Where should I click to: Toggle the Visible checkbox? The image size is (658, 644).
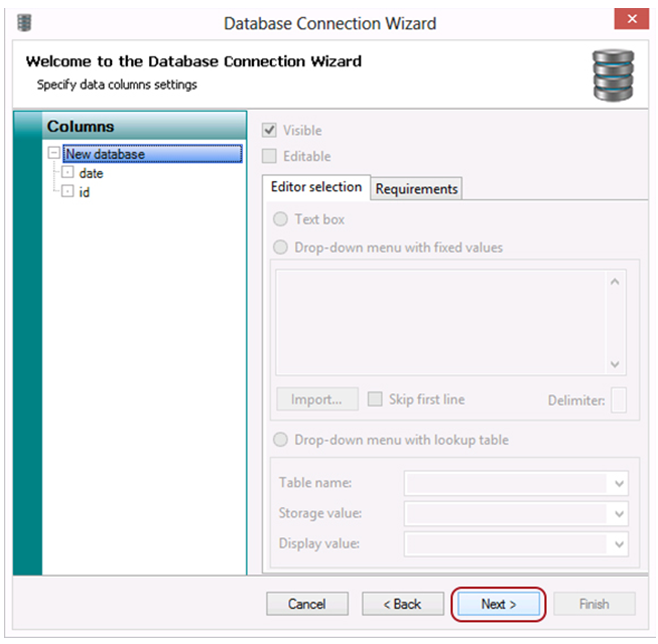click(x=269, y=130)
